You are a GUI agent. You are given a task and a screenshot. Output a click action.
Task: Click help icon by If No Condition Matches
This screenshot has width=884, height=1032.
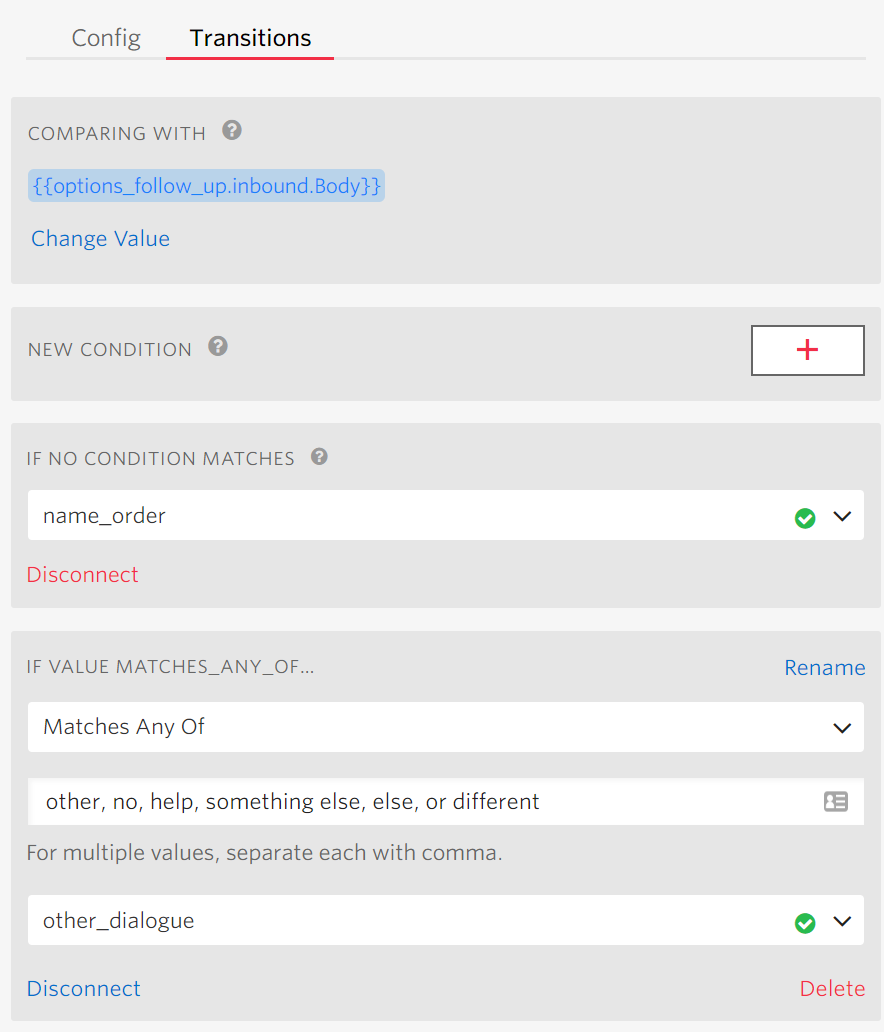(x=320, y=457)
